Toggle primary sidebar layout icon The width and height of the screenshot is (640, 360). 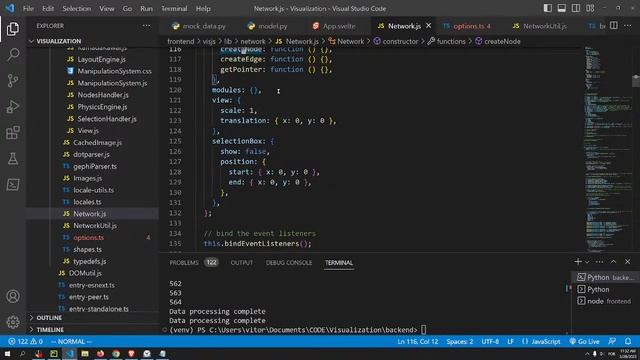[x=548, y=8]
